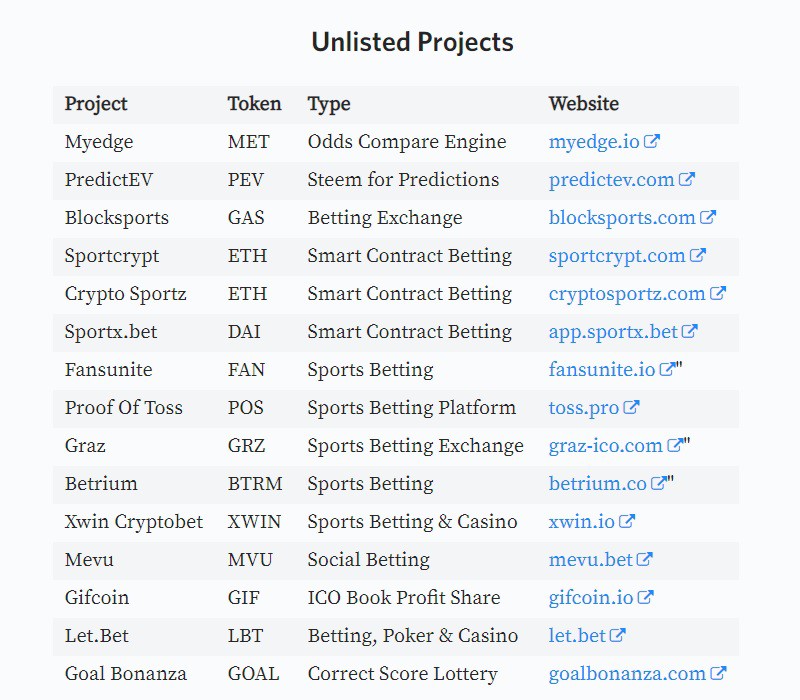Click the Token column header

(254, 104)
